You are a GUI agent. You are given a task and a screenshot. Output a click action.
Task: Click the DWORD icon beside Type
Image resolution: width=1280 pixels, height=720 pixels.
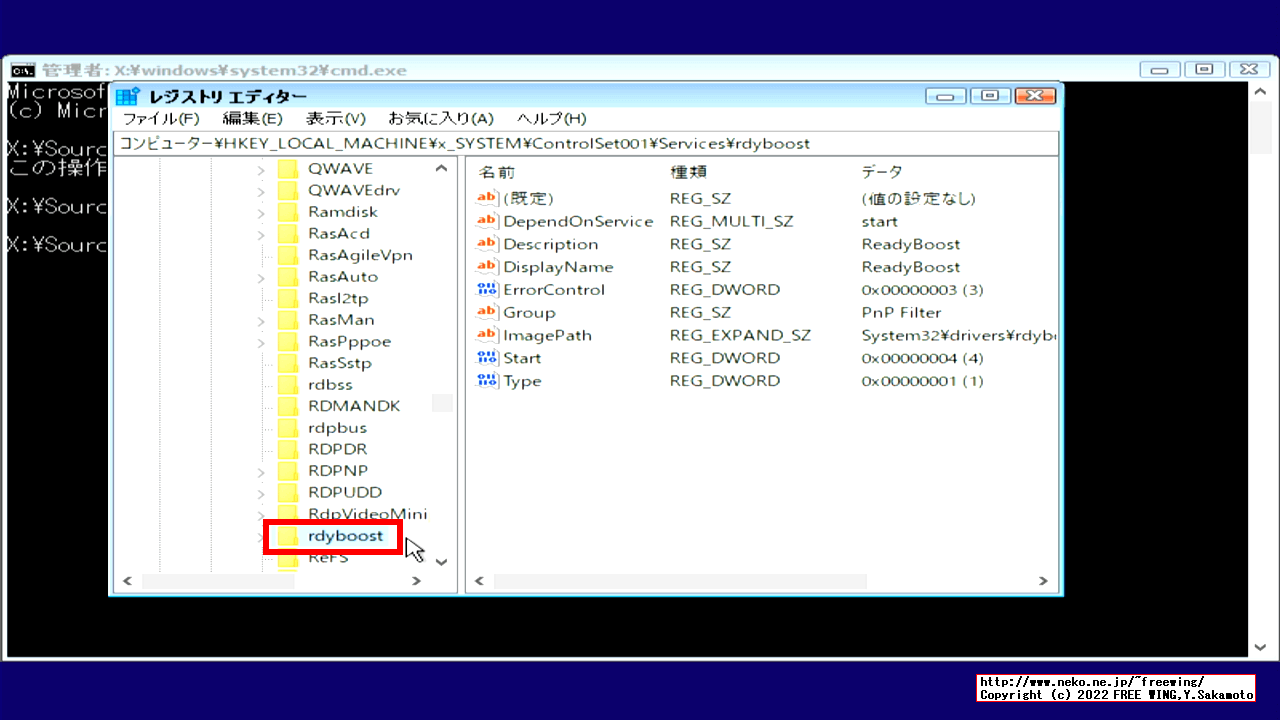(487, 380)
